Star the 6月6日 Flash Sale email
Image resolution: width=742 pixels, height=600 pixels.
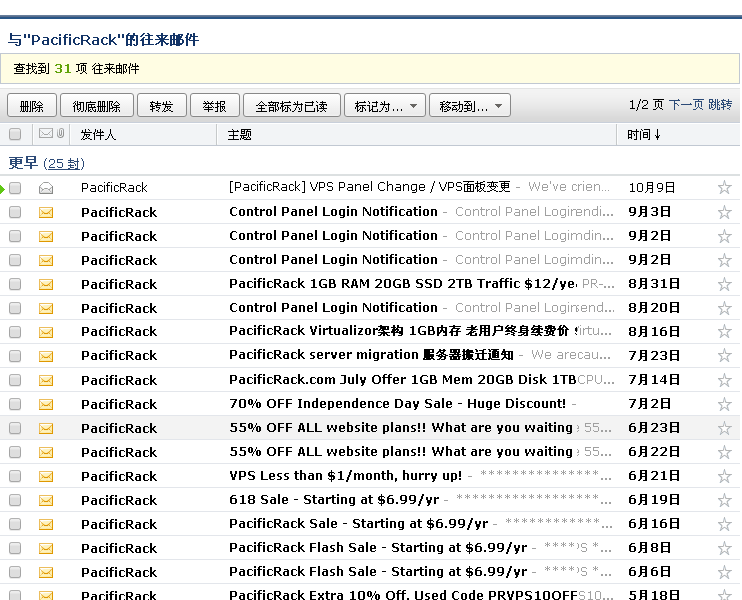[x=724, y=573]
